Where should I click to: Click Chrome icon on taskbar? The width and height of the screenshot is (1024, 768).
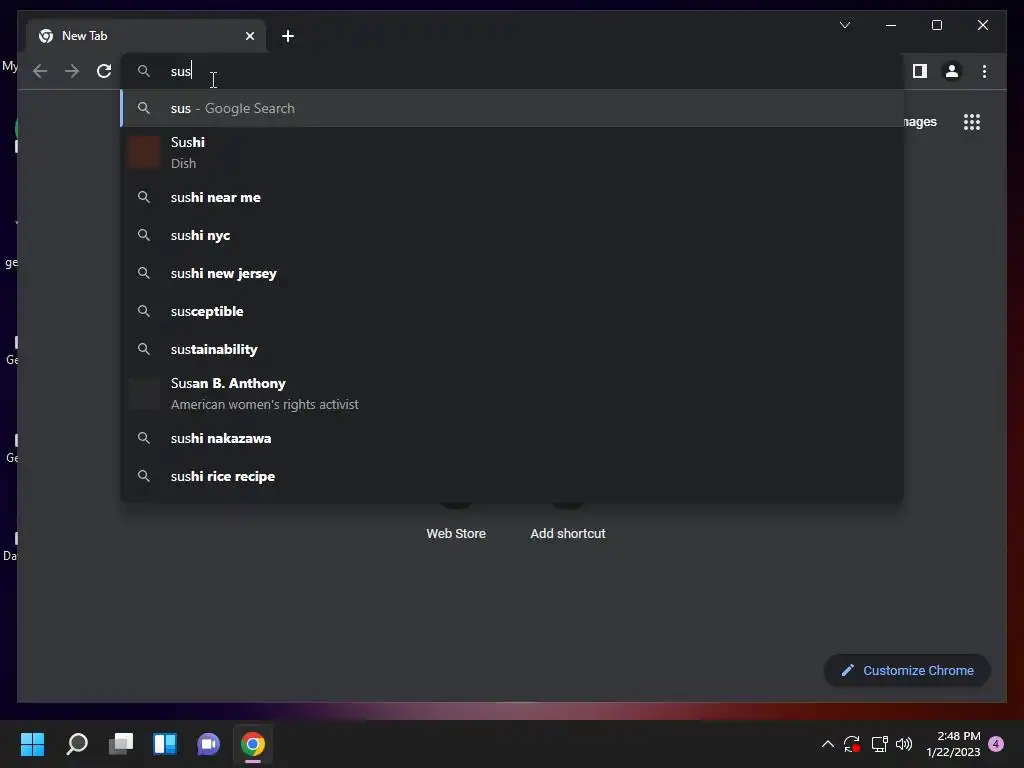pyautogui.click(x=253, y=744)
